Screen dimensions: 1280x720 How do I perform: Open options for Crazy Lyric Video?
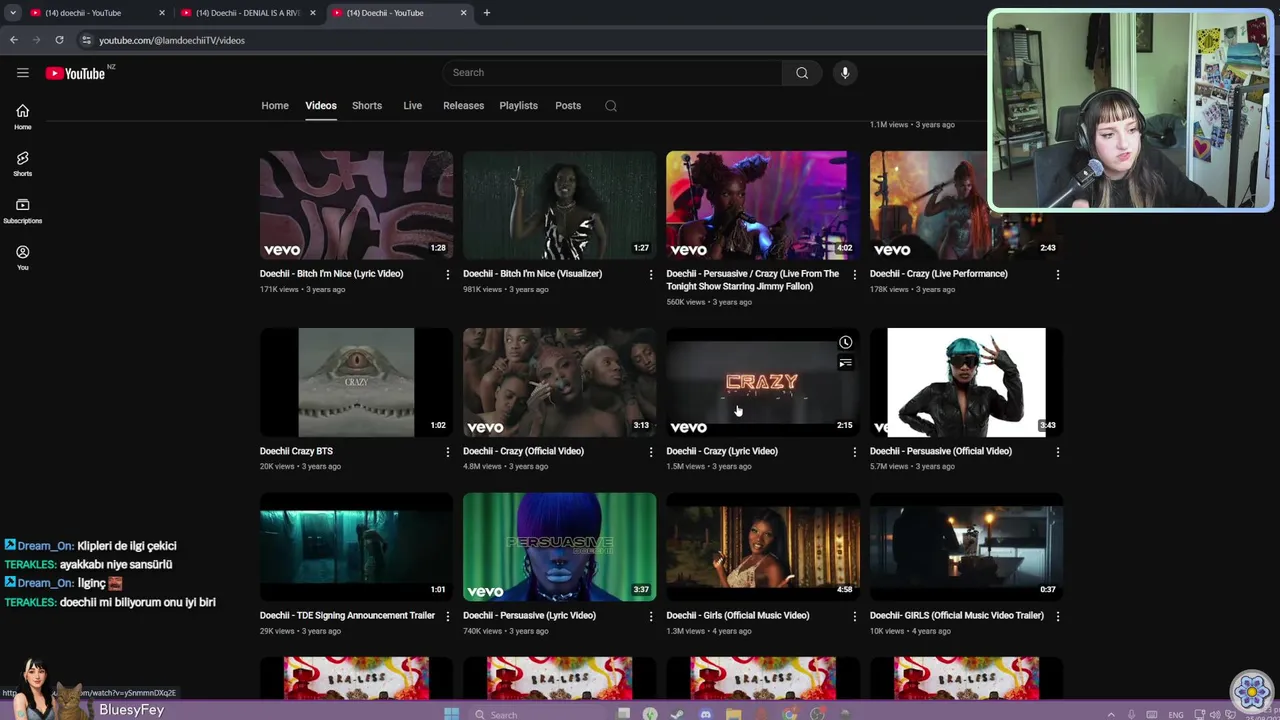854,452
